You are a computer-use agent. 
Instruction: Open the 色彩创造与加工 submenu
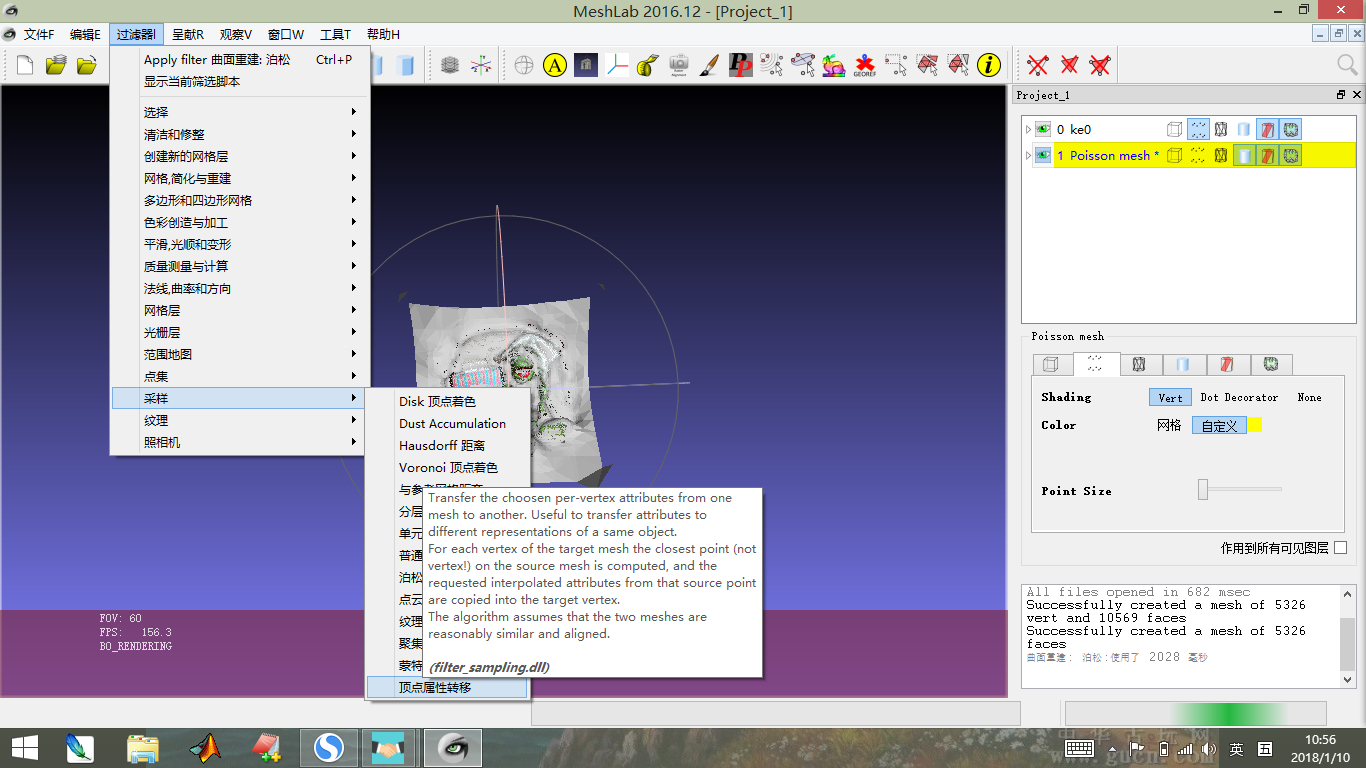pyautogui.click(x=240, y=222)
